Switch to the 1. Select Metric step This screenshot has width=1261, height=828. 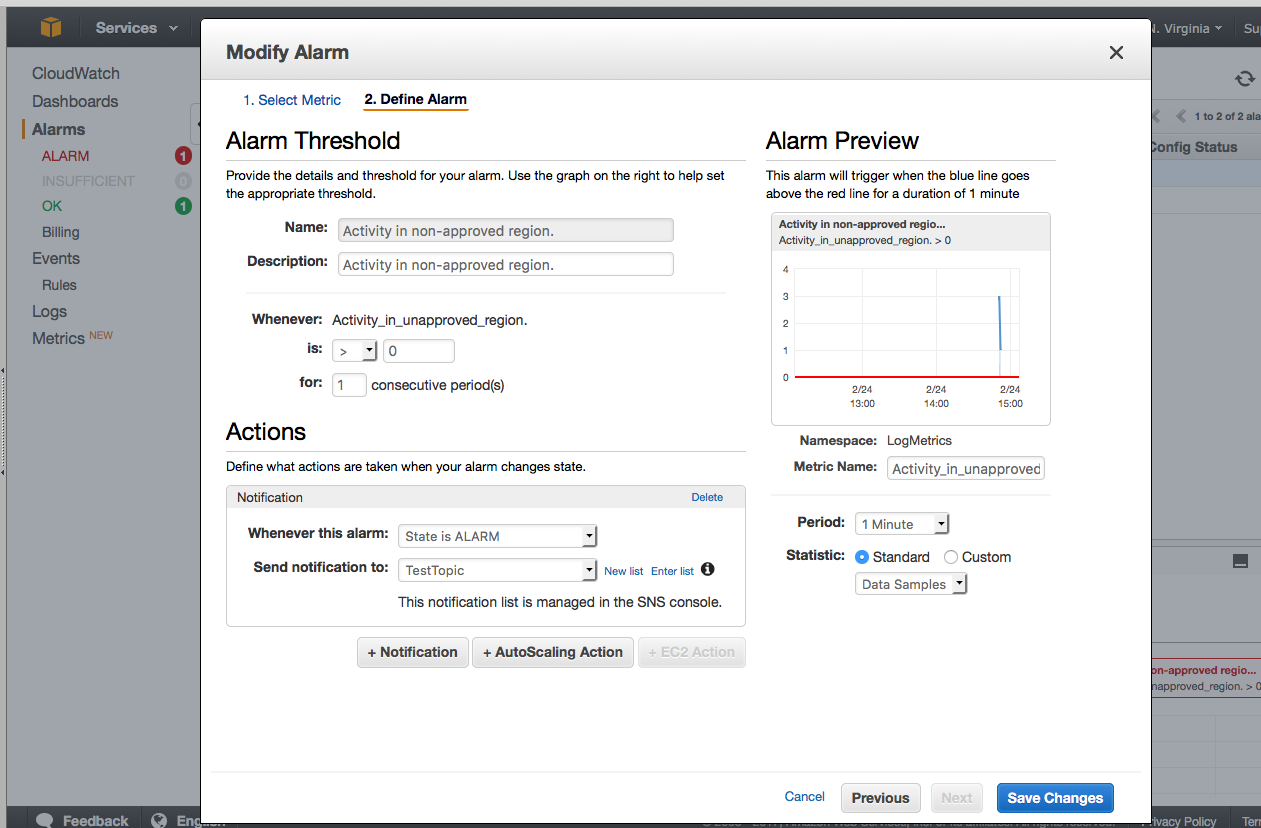click(x=292, y=100)
